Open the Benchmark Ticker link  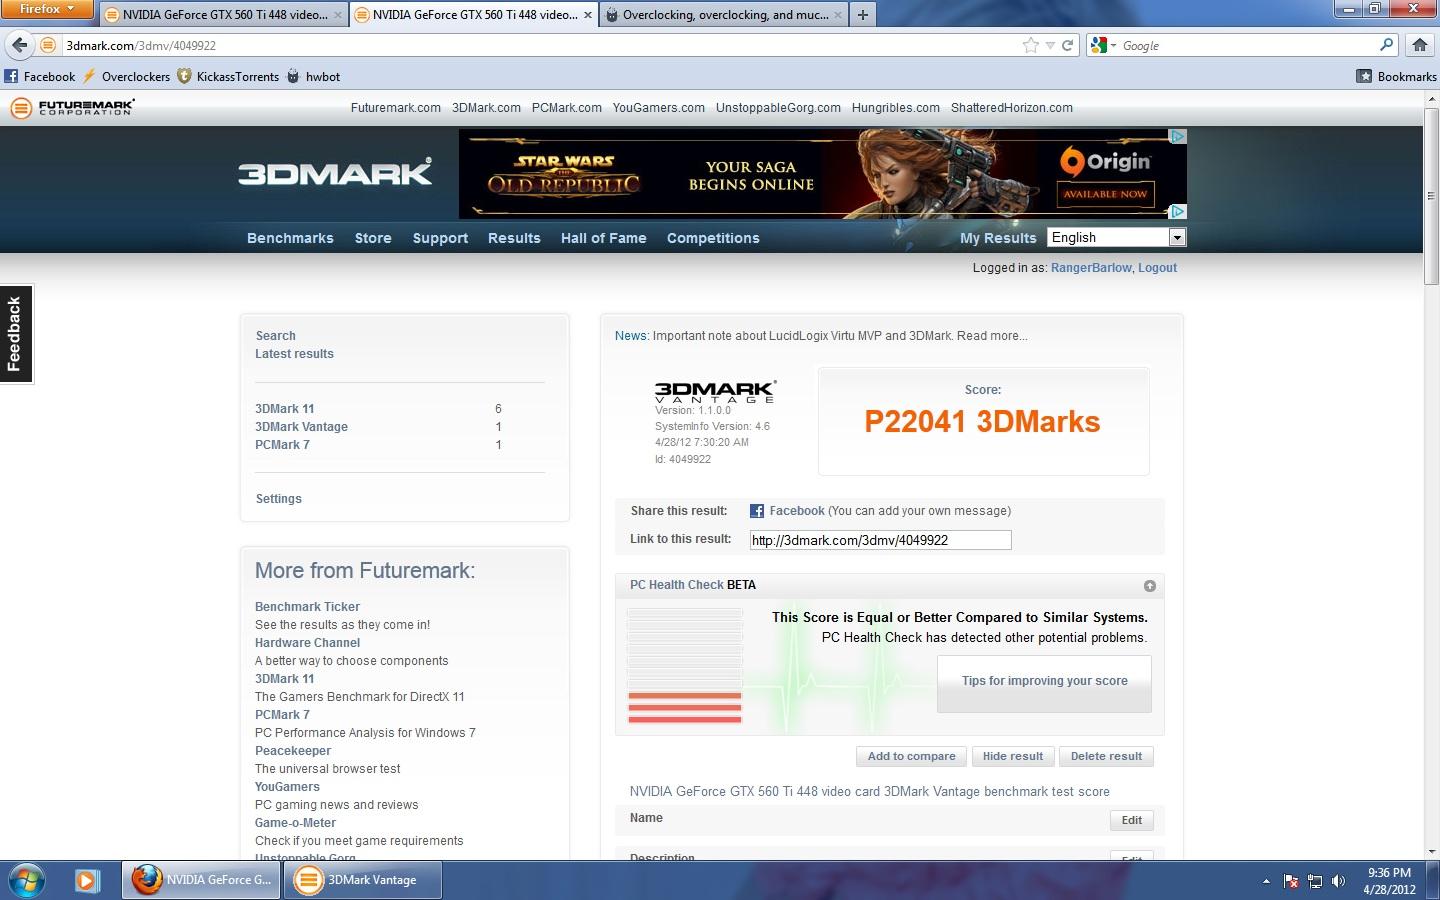click(307, 607)
